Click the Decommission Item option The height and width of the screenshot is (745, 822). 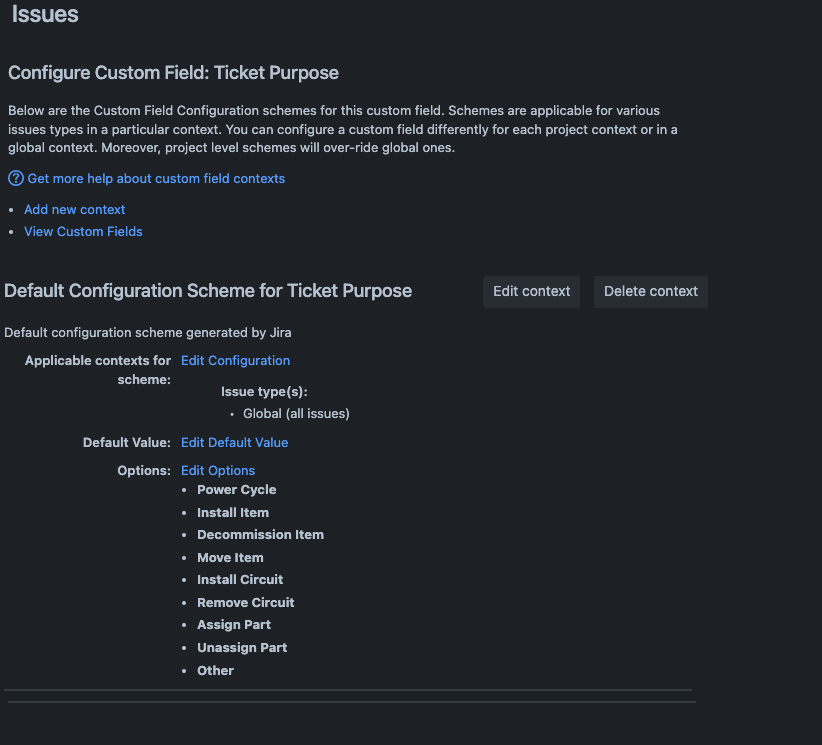[260, 534]
